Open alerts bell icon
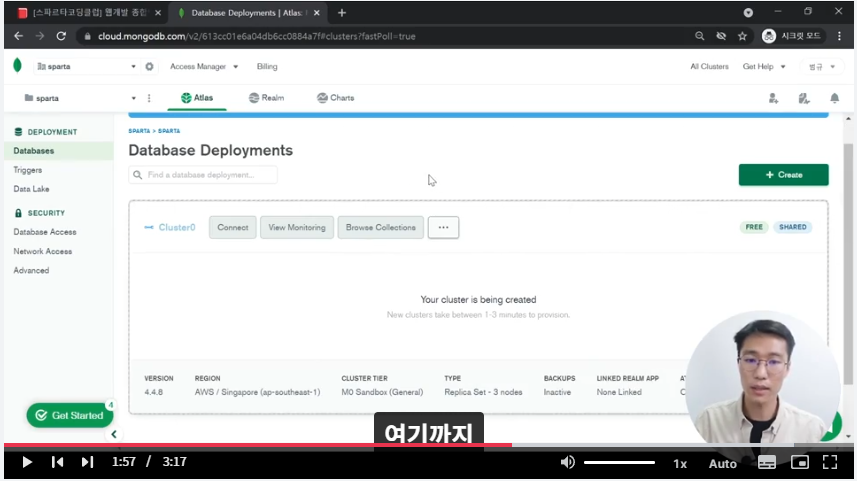 pos(835,98)
